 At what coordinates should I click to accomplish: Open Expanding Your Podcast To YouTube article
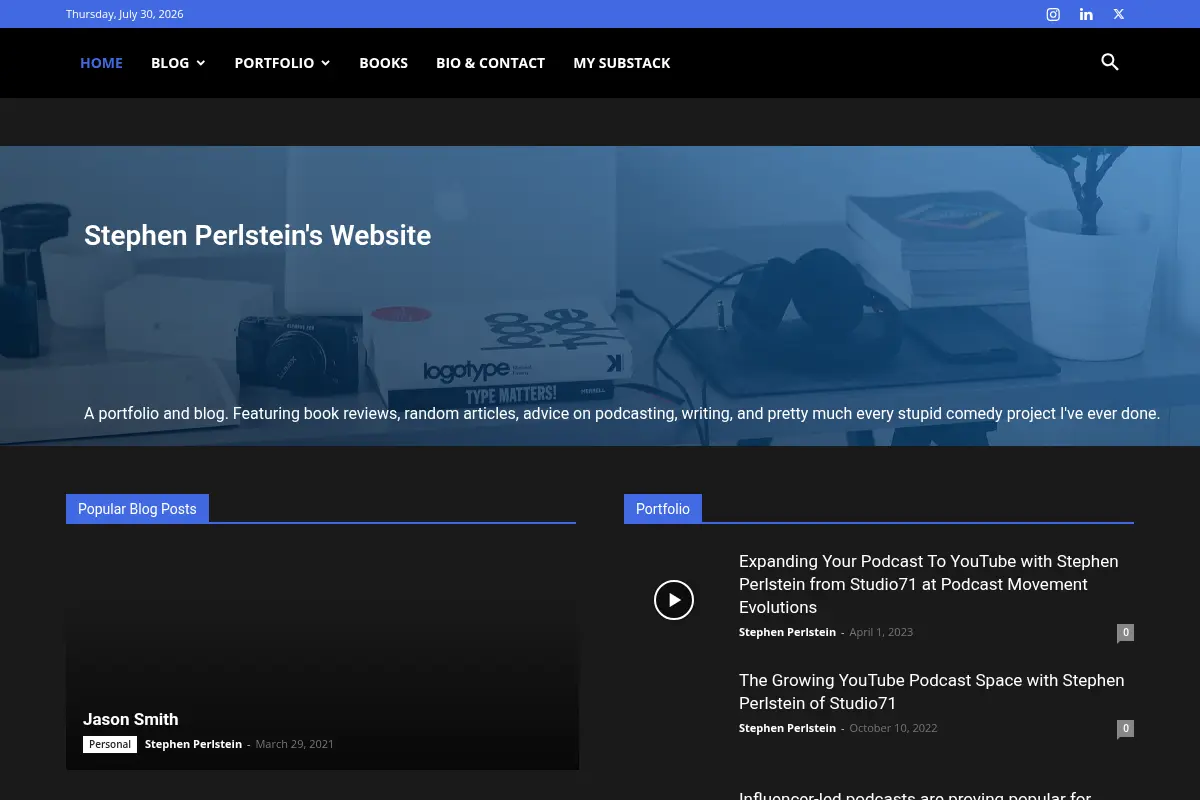click(x=929, y=584)
